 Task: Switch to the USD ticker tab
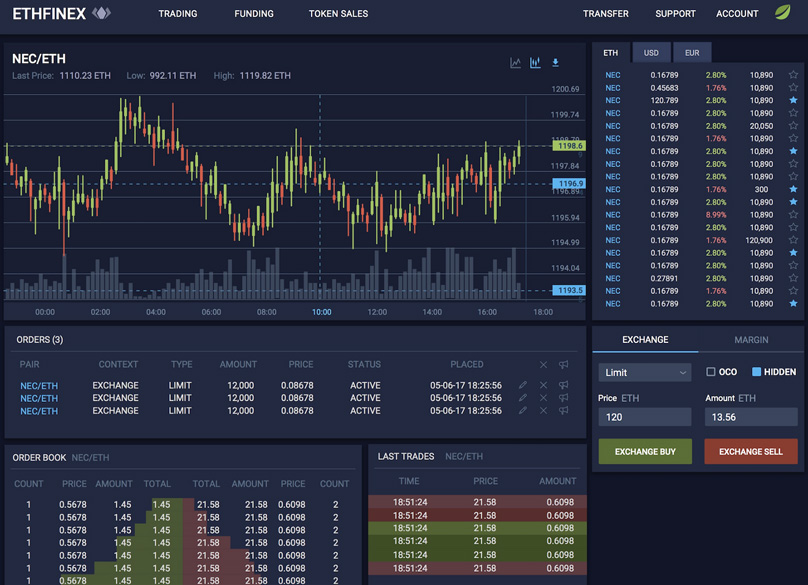651,53
